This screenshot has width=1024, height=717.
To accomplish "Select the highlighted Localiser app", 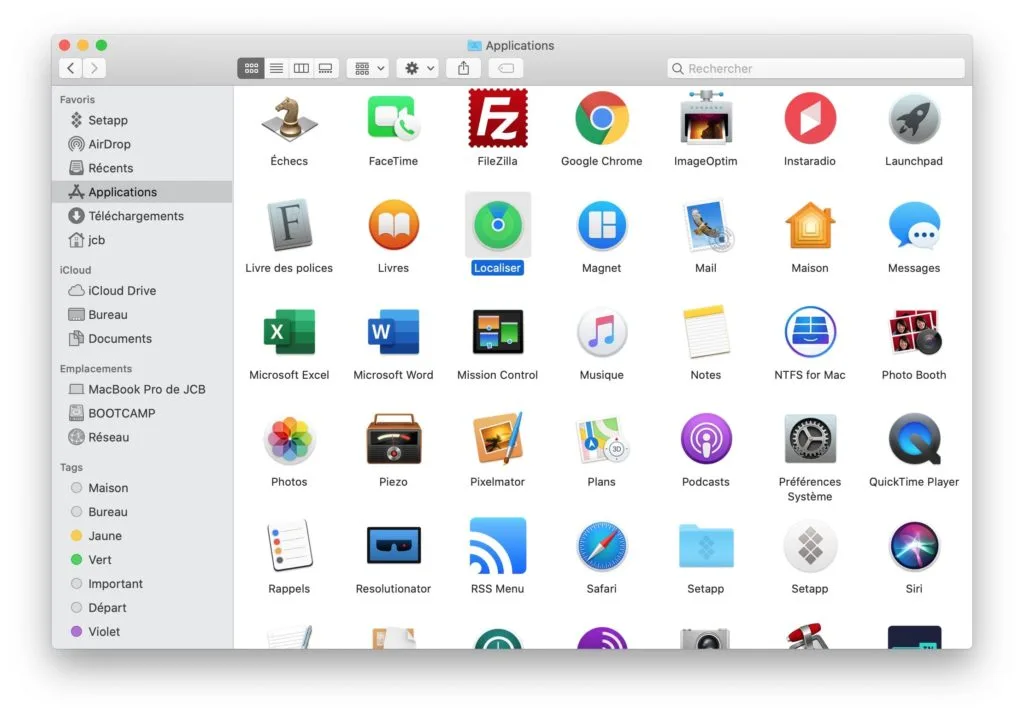I will point(498,225).
